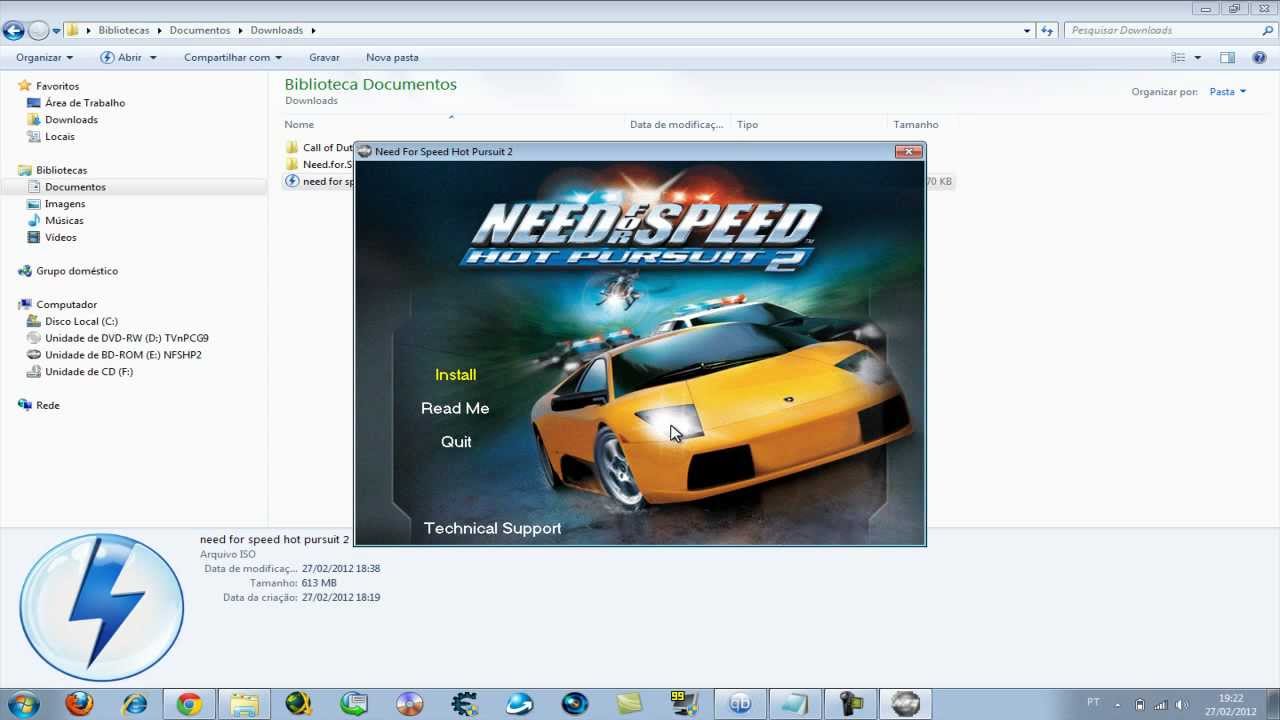Viewport: 1280px width, 720px height.
Task: Sort by the Nome column header
Action: click(x=299, y=125)
